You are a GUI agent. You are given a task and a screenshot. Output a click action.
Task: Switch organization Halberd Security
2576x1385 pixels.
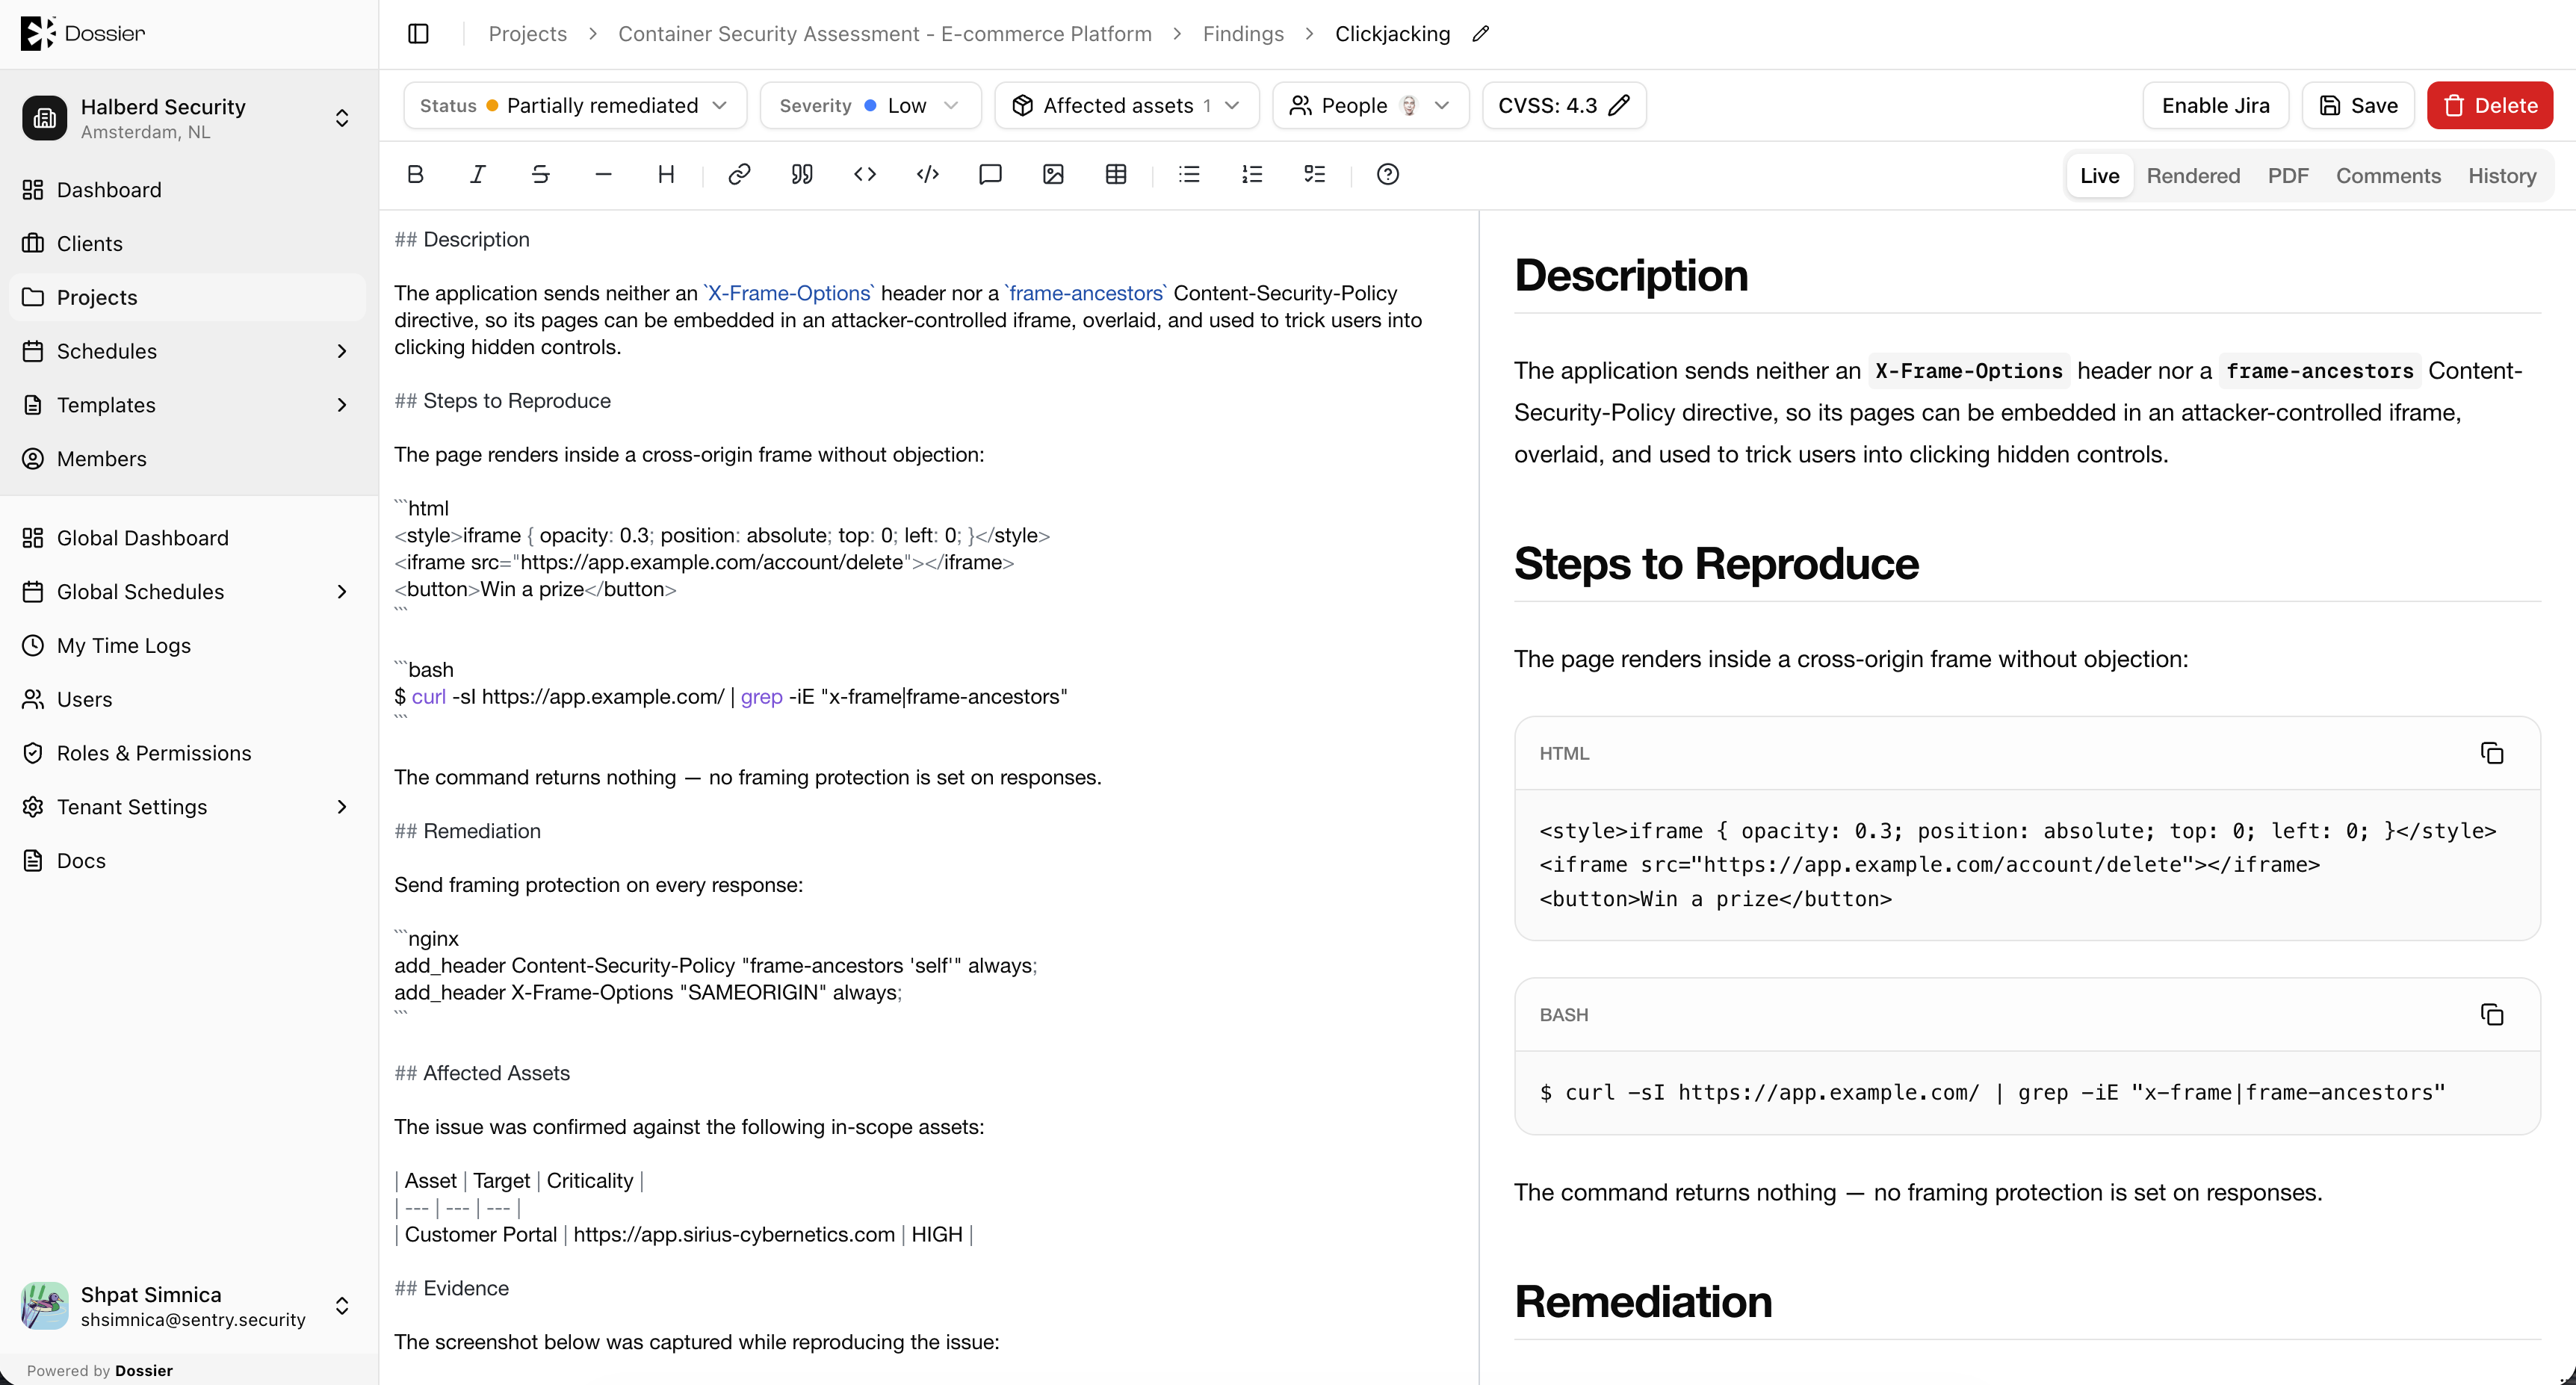click(188, 118)
